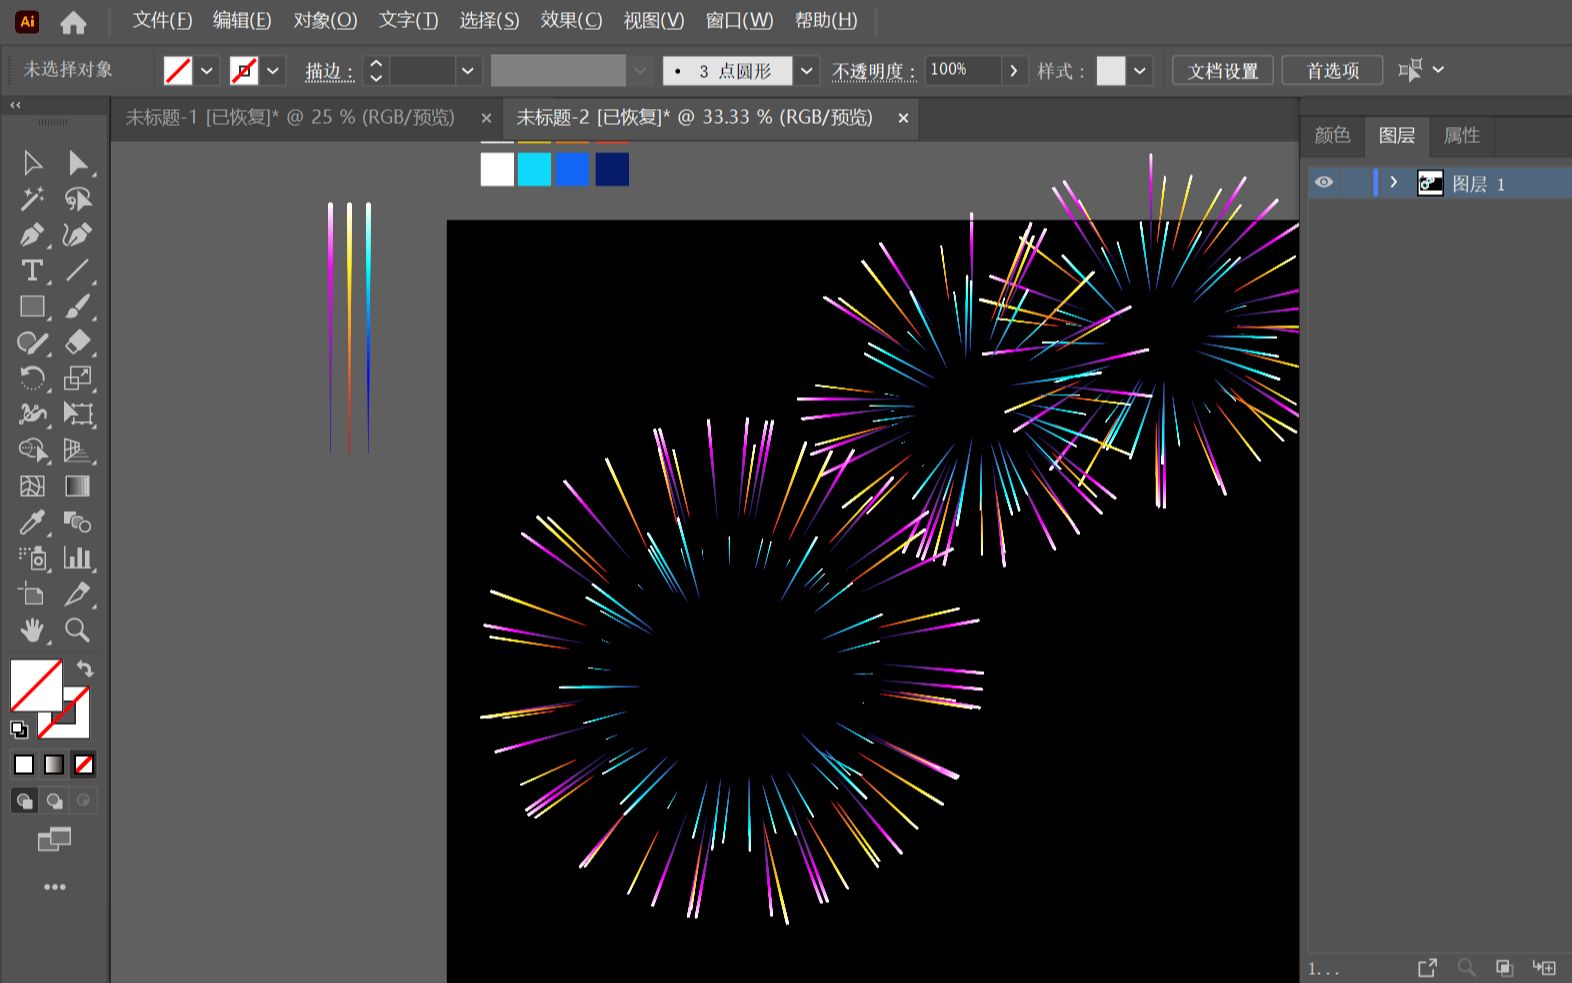
Task: Select the Selection tool arrow
Action: click(32, 163)
